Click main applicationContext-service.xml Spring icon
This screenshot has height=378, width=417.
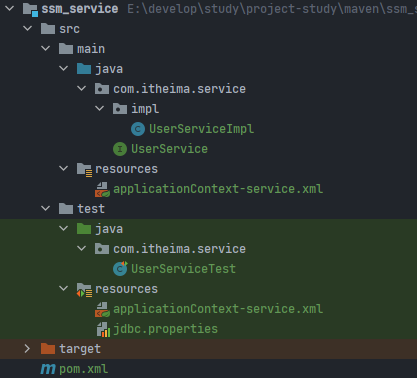point(102,189)
